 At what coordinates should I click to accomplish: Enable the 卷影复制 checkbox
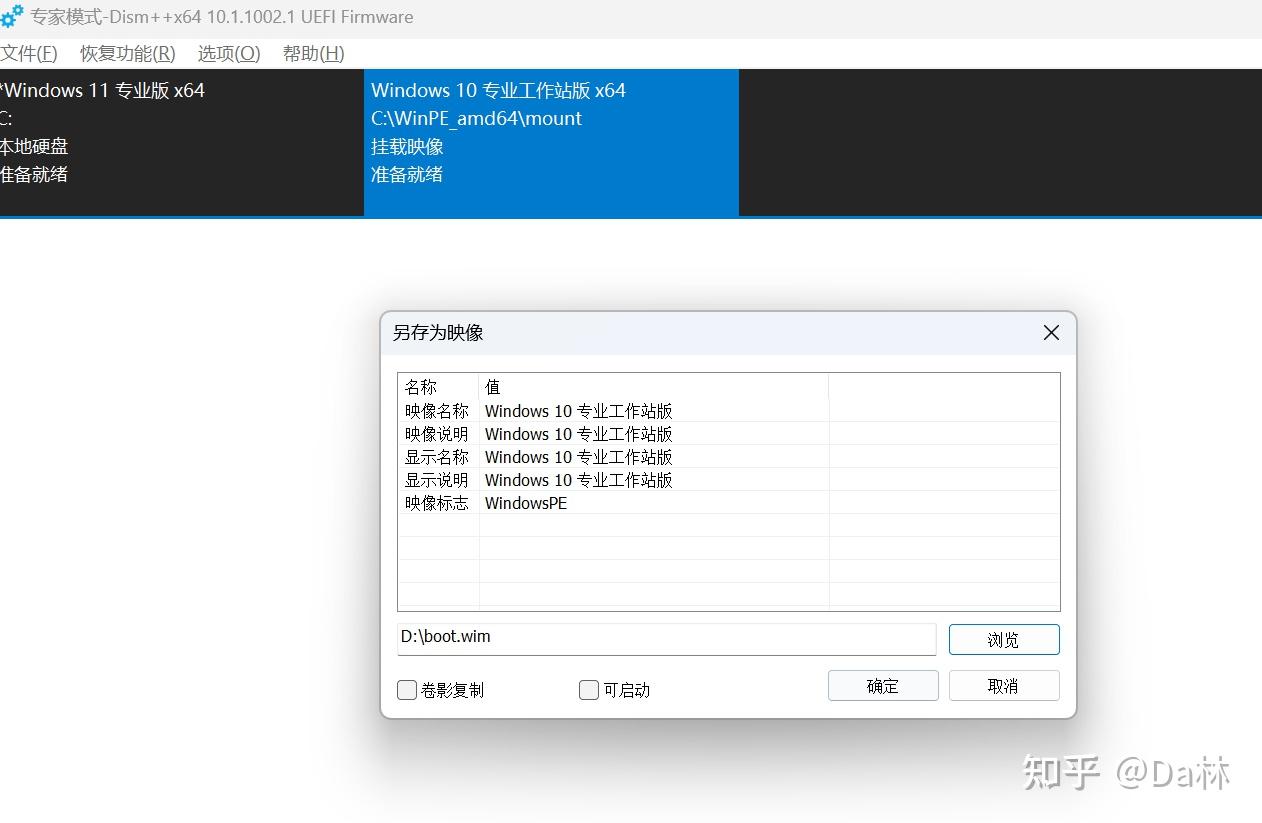click(407, 690)
